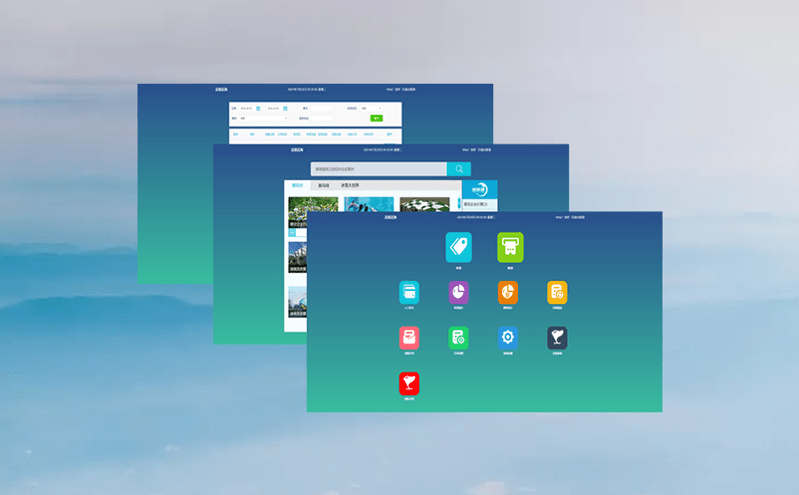Open the red cocktail glass icon
Screen dimensions: 799x495
tap(409, 383)
